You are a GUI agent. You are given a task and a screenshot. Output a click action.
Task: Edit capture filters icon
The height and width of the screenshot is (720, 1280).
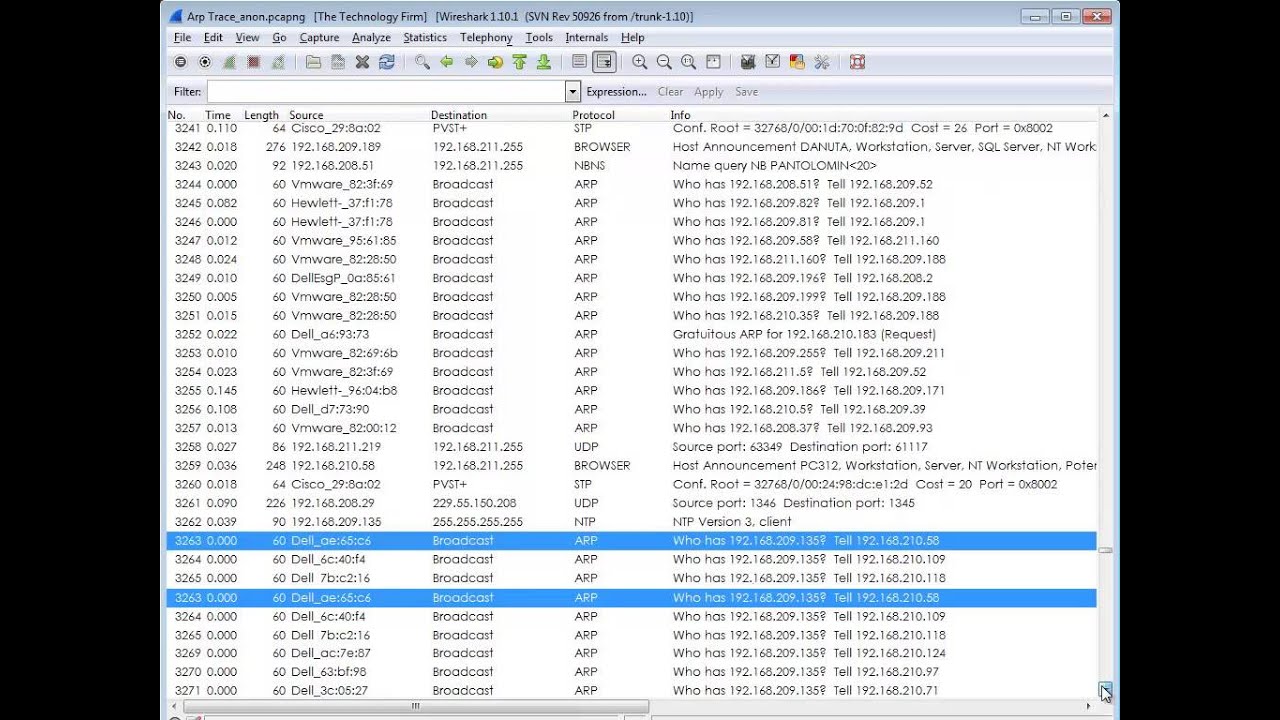(x=748, y=62)
